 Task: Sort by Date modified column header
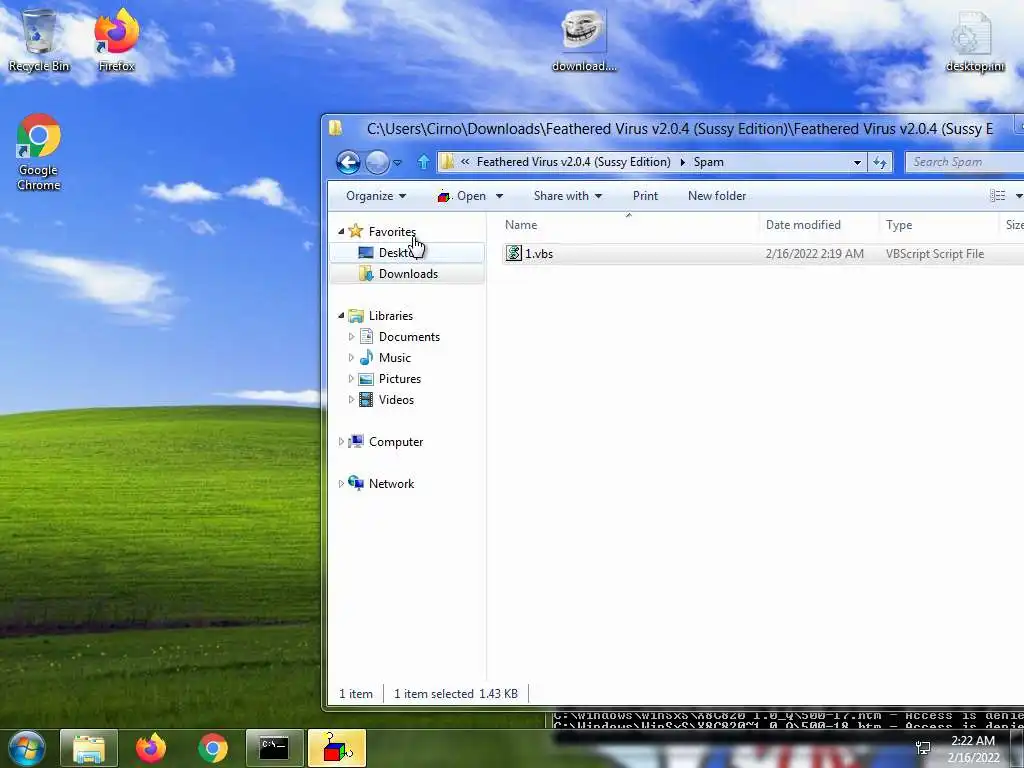[819, 225]
